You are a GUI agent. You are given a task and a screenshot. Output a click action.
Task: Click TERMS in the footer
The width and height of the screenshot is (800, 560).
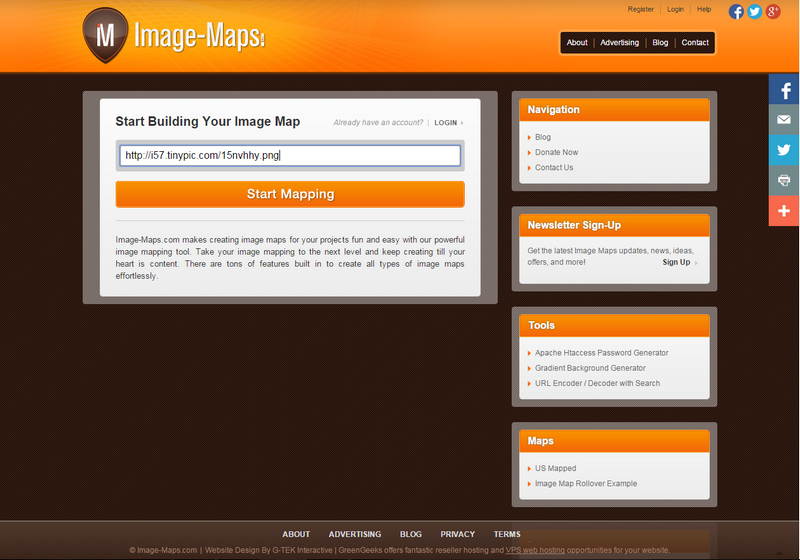pyautogui.click(x=507, y=534)
